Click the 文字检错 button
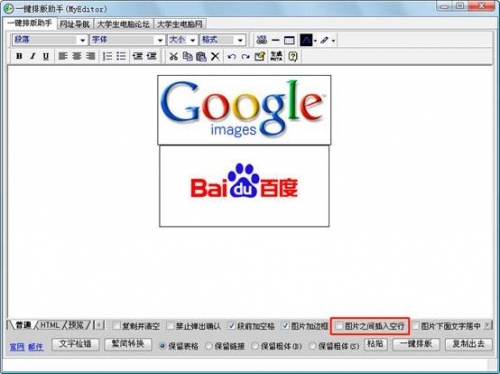500x374 pixels. point(75,344)
